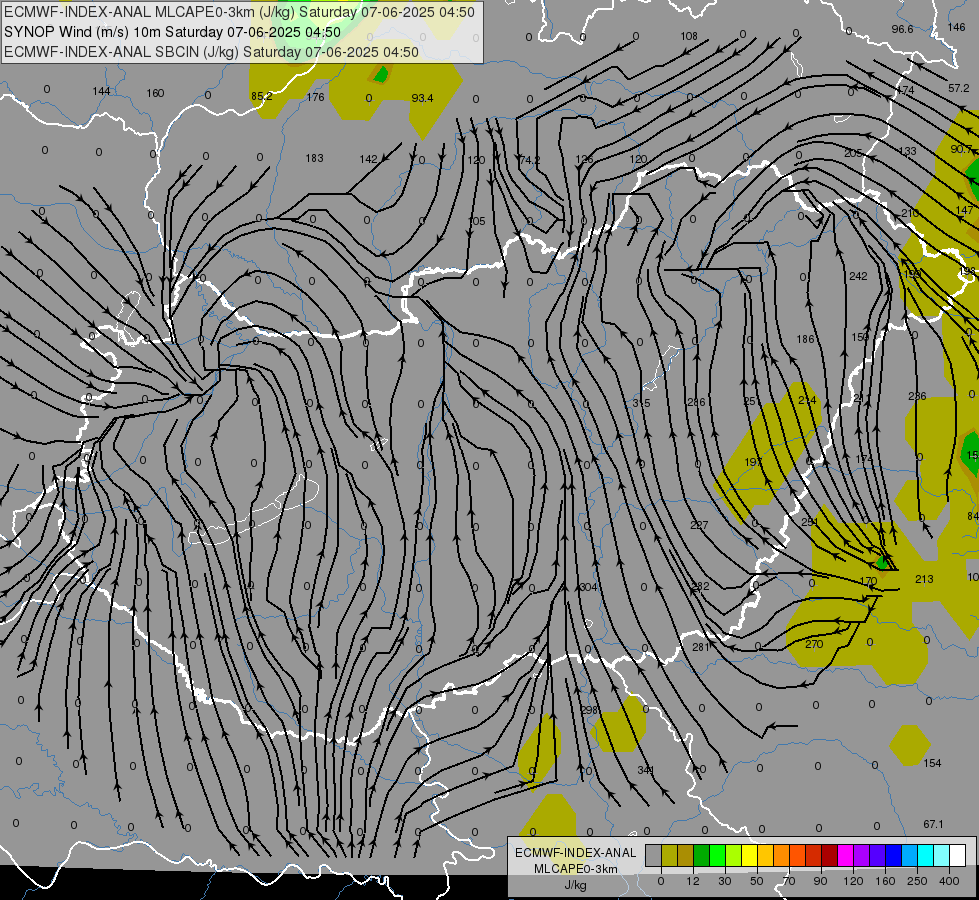Click the map value 142
This screenshot has height=900, width=979.
click(368, 159)
